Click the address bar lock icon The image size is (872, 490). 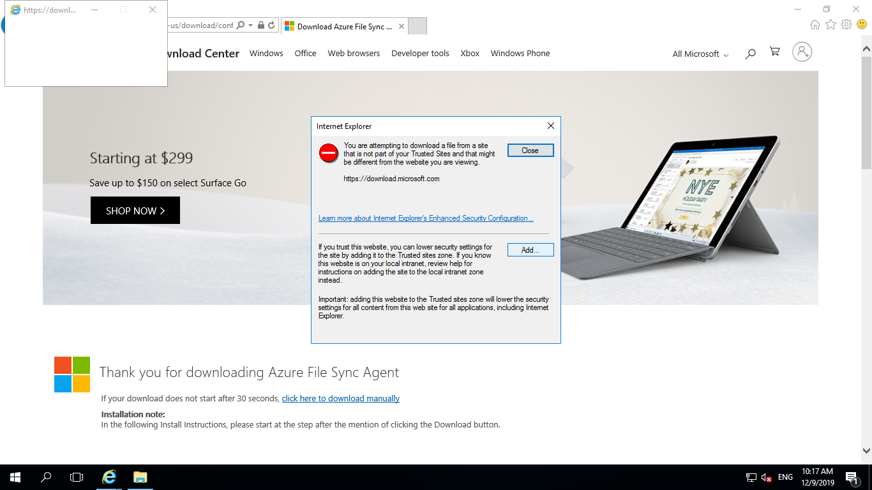261,25
